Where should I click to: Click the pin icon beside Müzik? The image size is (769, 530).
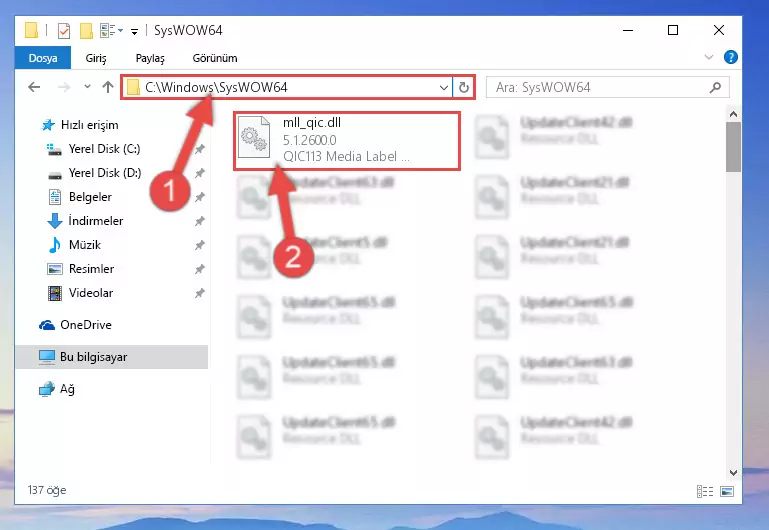tap(200, 245)
